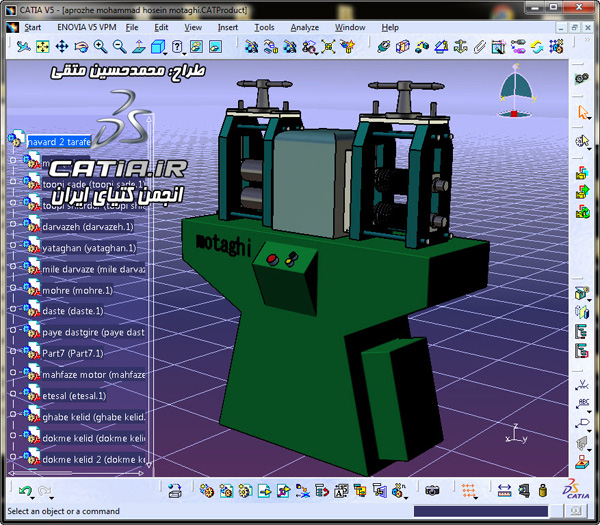Open the Insert menu
The width and height of the screenshot is (600, 525).
pos(228,27)
